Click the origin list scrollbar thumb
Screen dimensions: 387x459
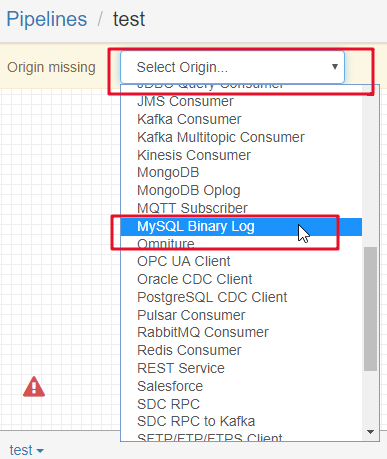click(x=370, y=309)
